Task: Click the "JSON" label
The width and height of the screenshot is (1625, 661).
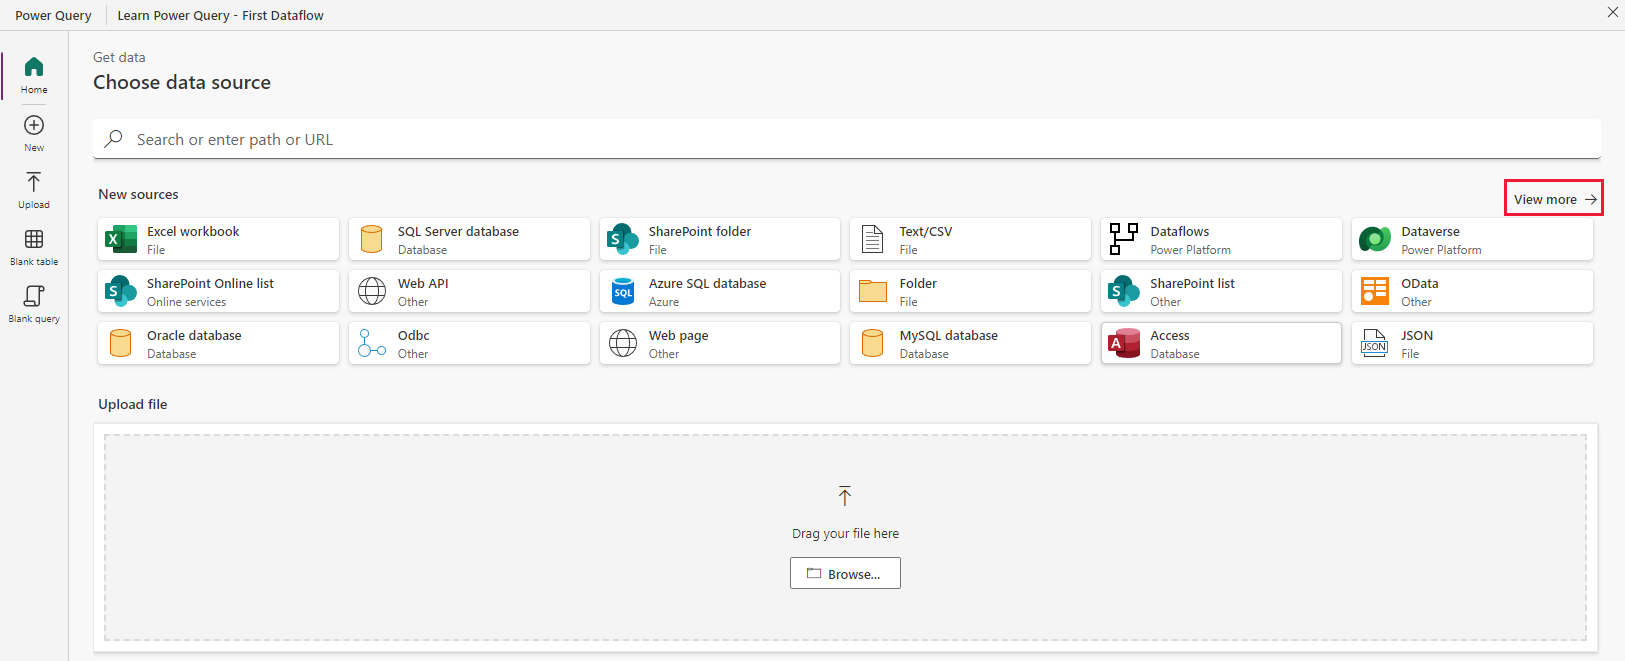Action: pos(1417,335)
